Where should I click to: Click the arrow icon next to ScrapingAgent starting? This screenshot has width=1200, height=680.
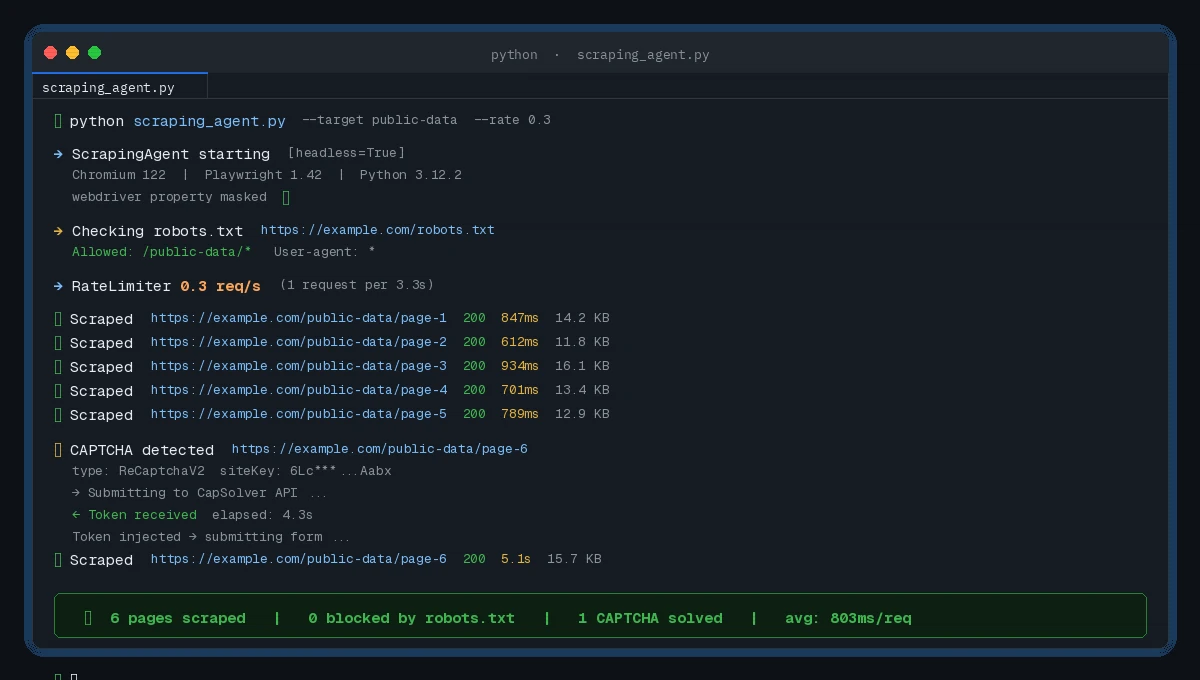pos(58,154)
